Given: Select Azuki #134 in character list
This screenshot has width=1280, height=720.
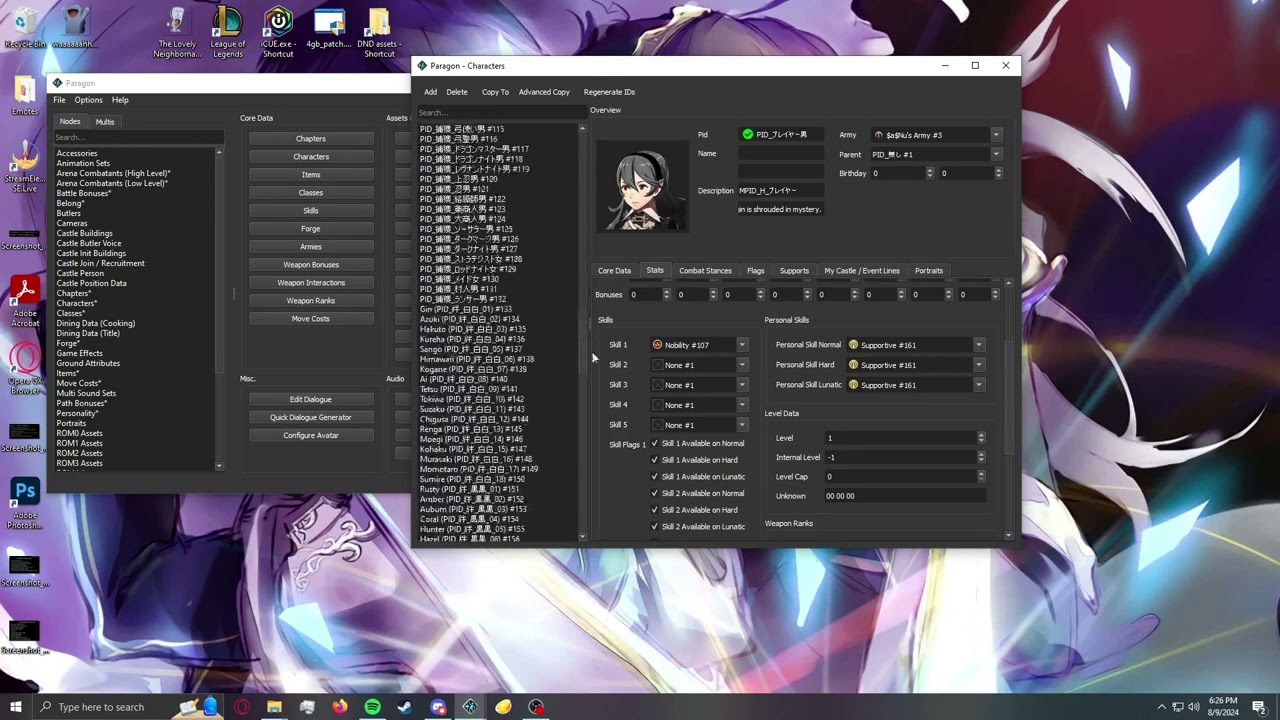Looking at the screenshot, I should coord(470,319).
